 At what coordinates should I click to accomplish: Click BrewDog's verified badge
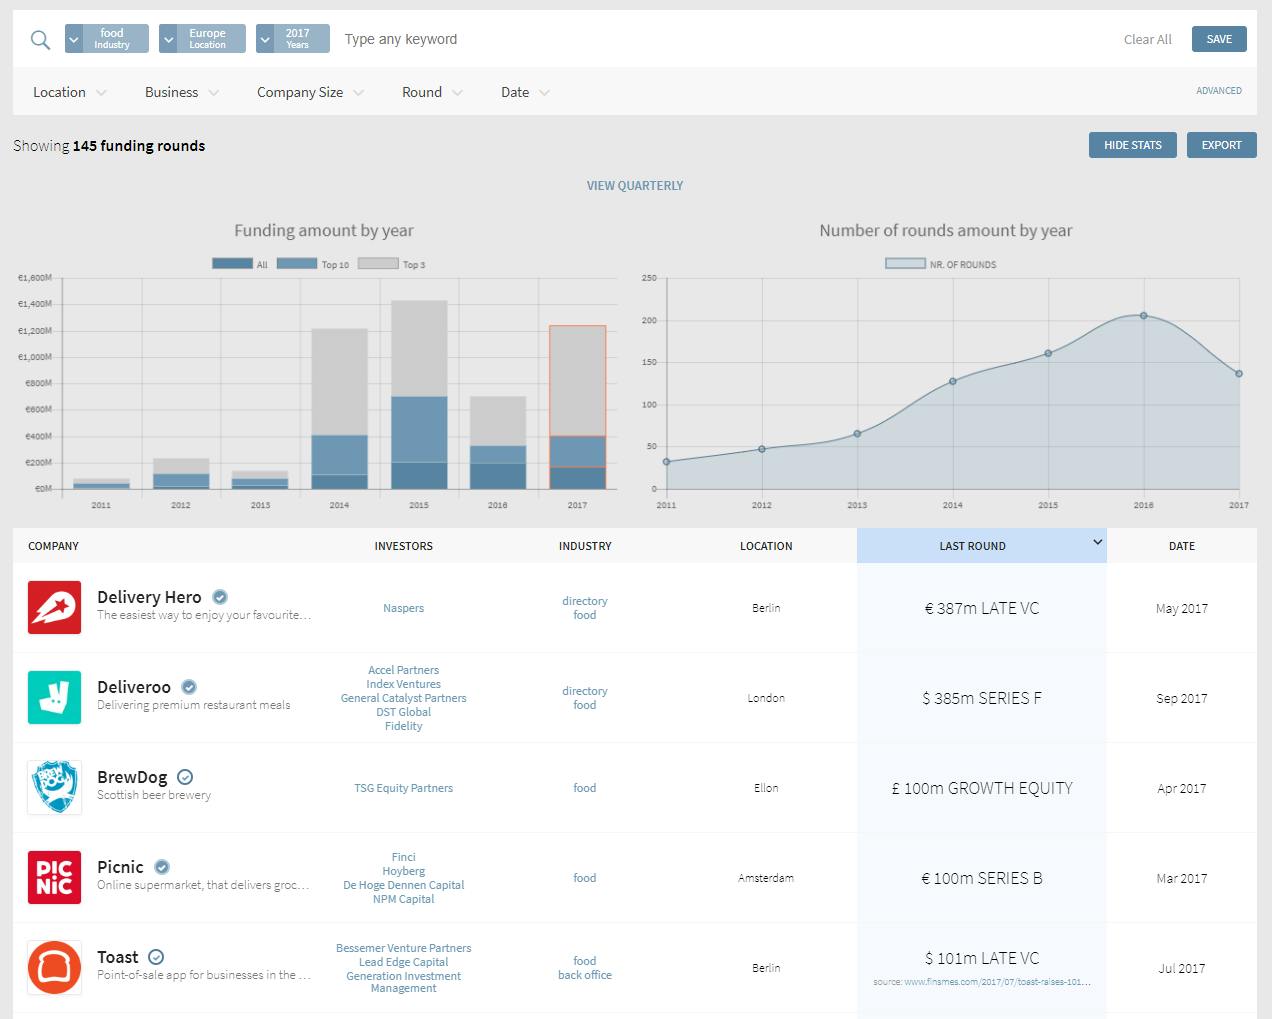185,777
